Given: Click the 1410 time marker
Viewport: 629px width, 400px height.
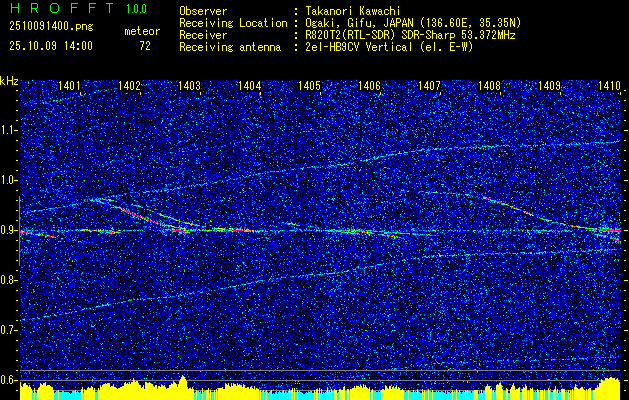Looking at the screenshot, I should pyautogui.click(x=609, y=85).
